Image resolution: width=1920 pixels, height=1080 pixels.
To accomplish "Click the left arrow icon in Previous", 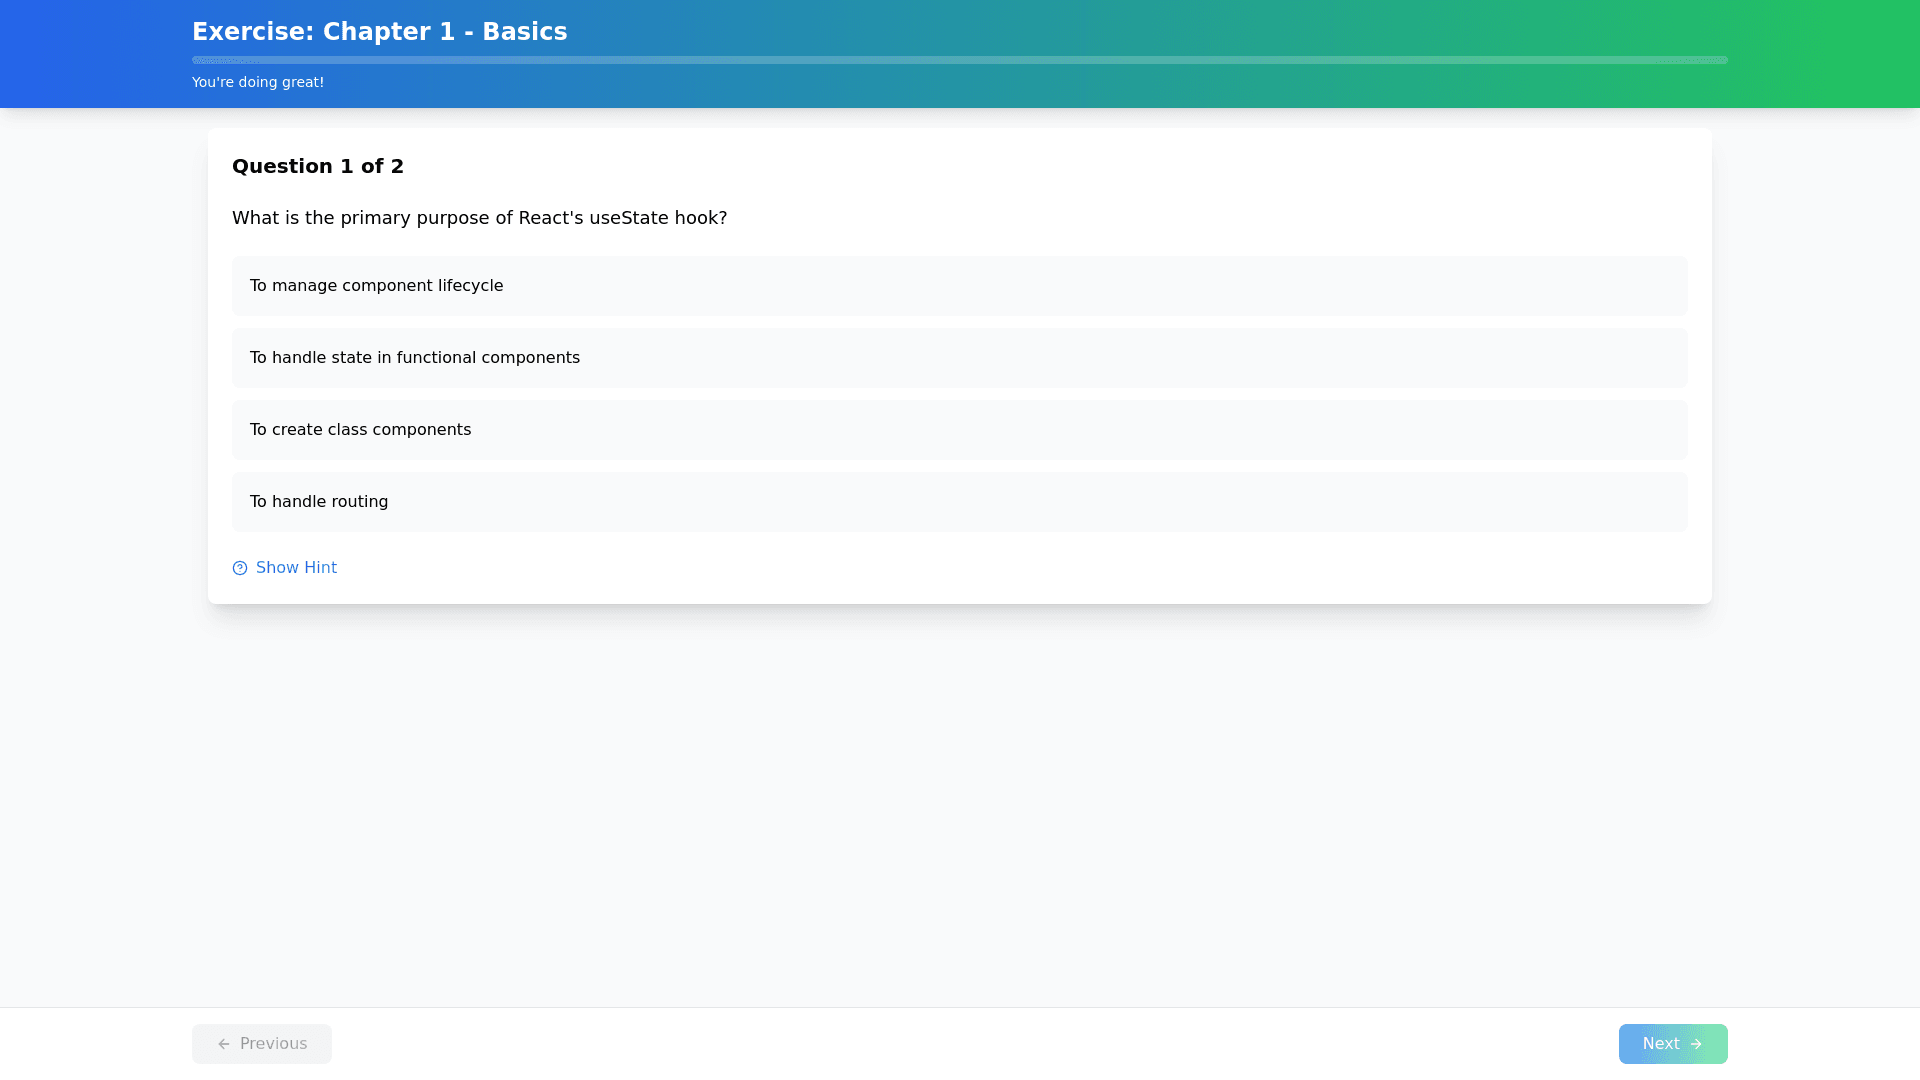I will point(224,1044).
